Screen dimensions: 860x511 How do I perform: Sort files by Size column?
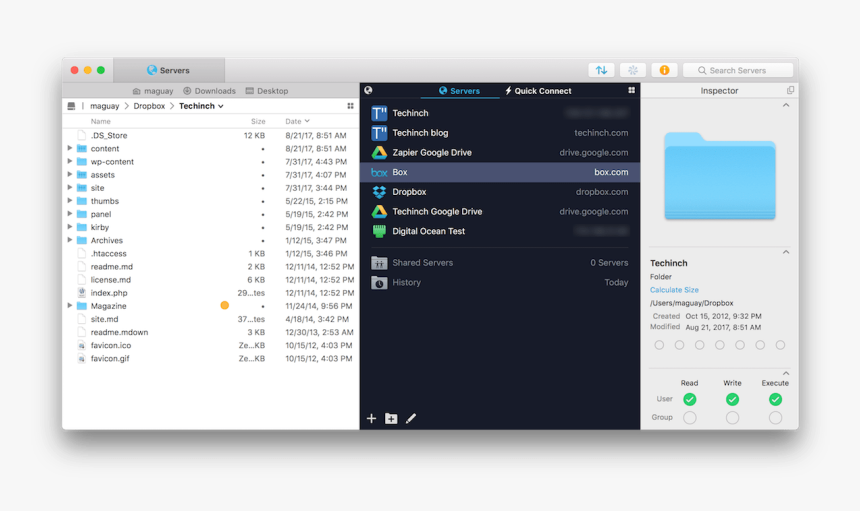point(258,121)
